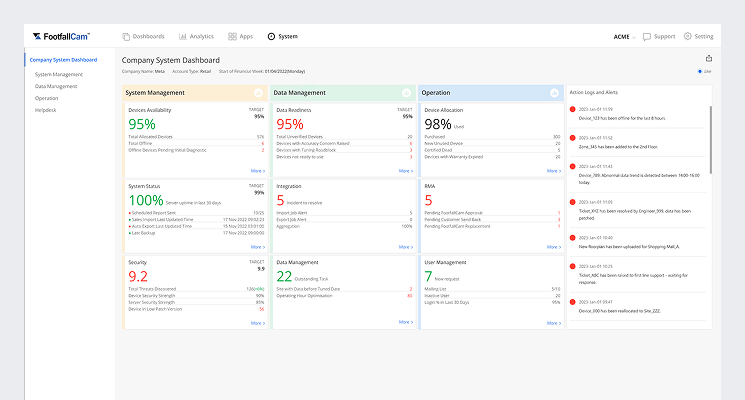Click the share/export icon at top right

(x=709, y=59)
